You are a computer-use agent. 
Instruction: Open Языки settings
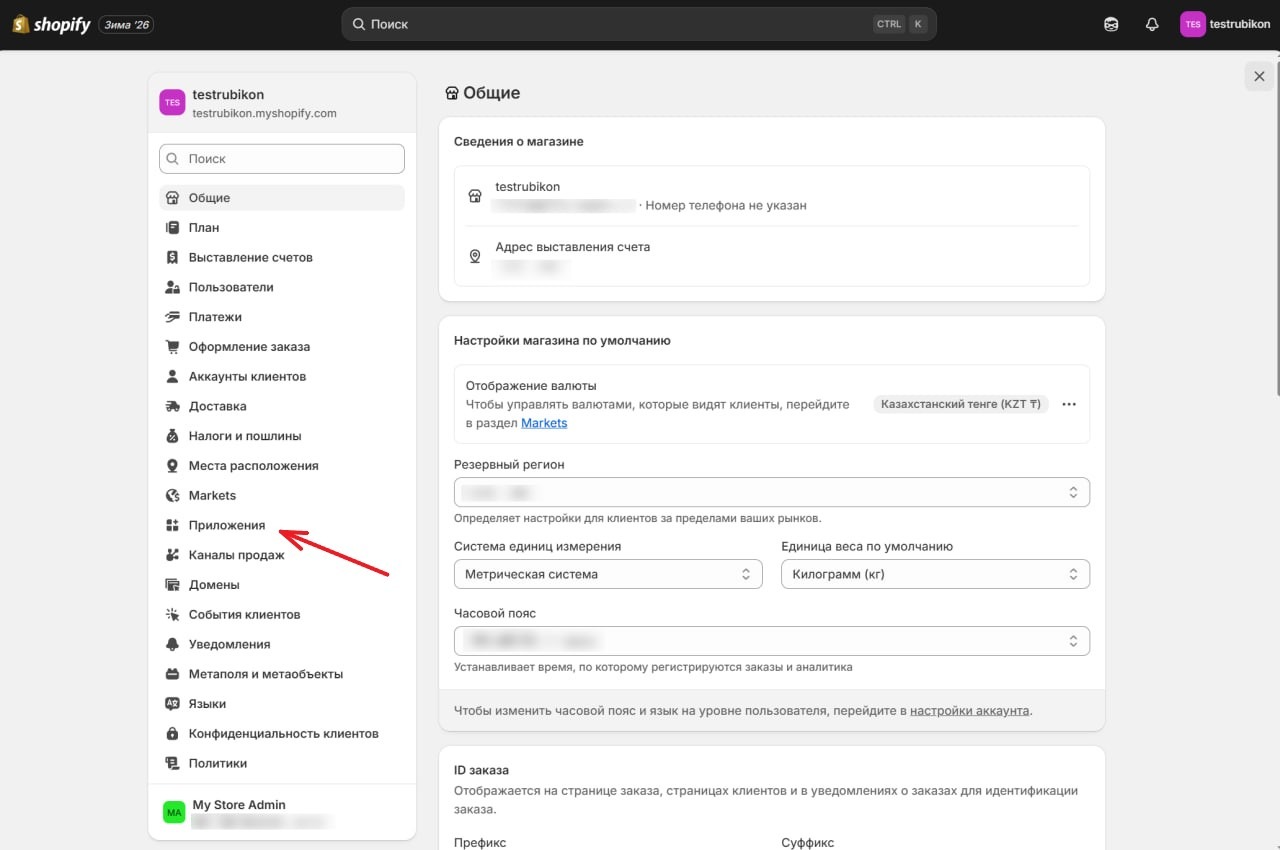282,704
